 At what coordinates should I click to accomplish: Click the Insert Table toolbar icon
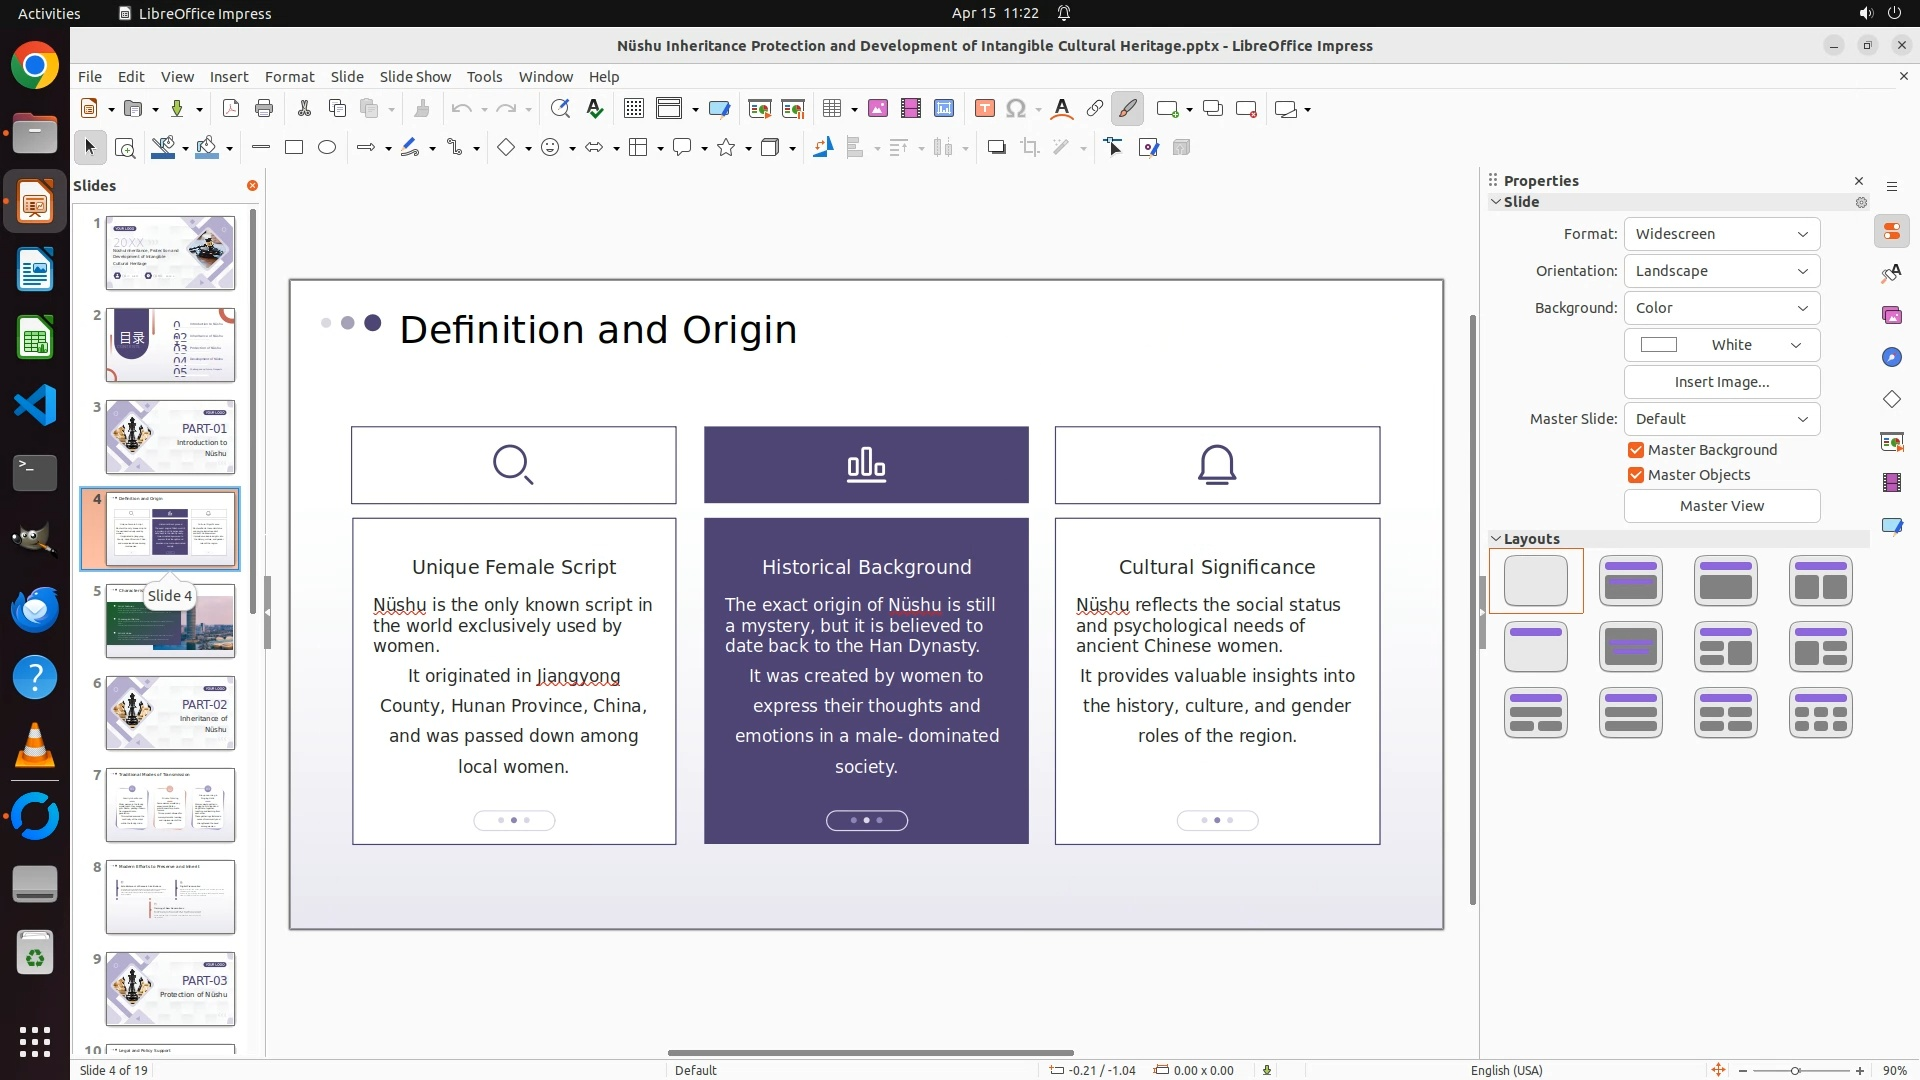pos(832,109)
